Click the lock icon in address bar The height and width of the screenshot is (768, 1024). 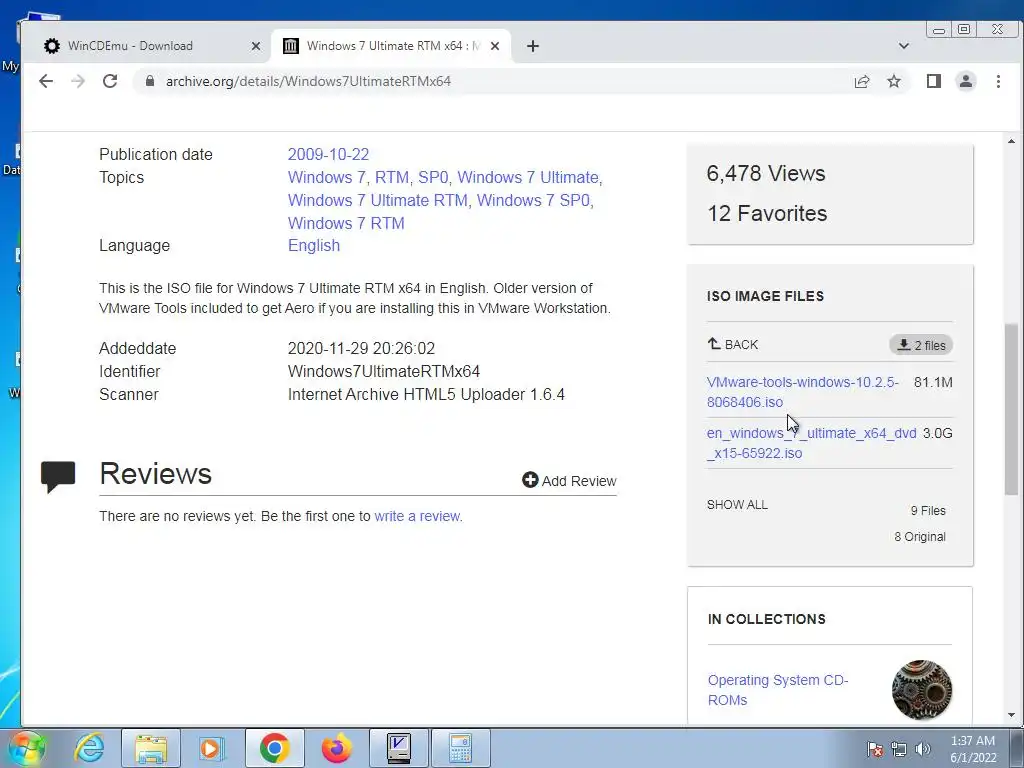[150, 81]
